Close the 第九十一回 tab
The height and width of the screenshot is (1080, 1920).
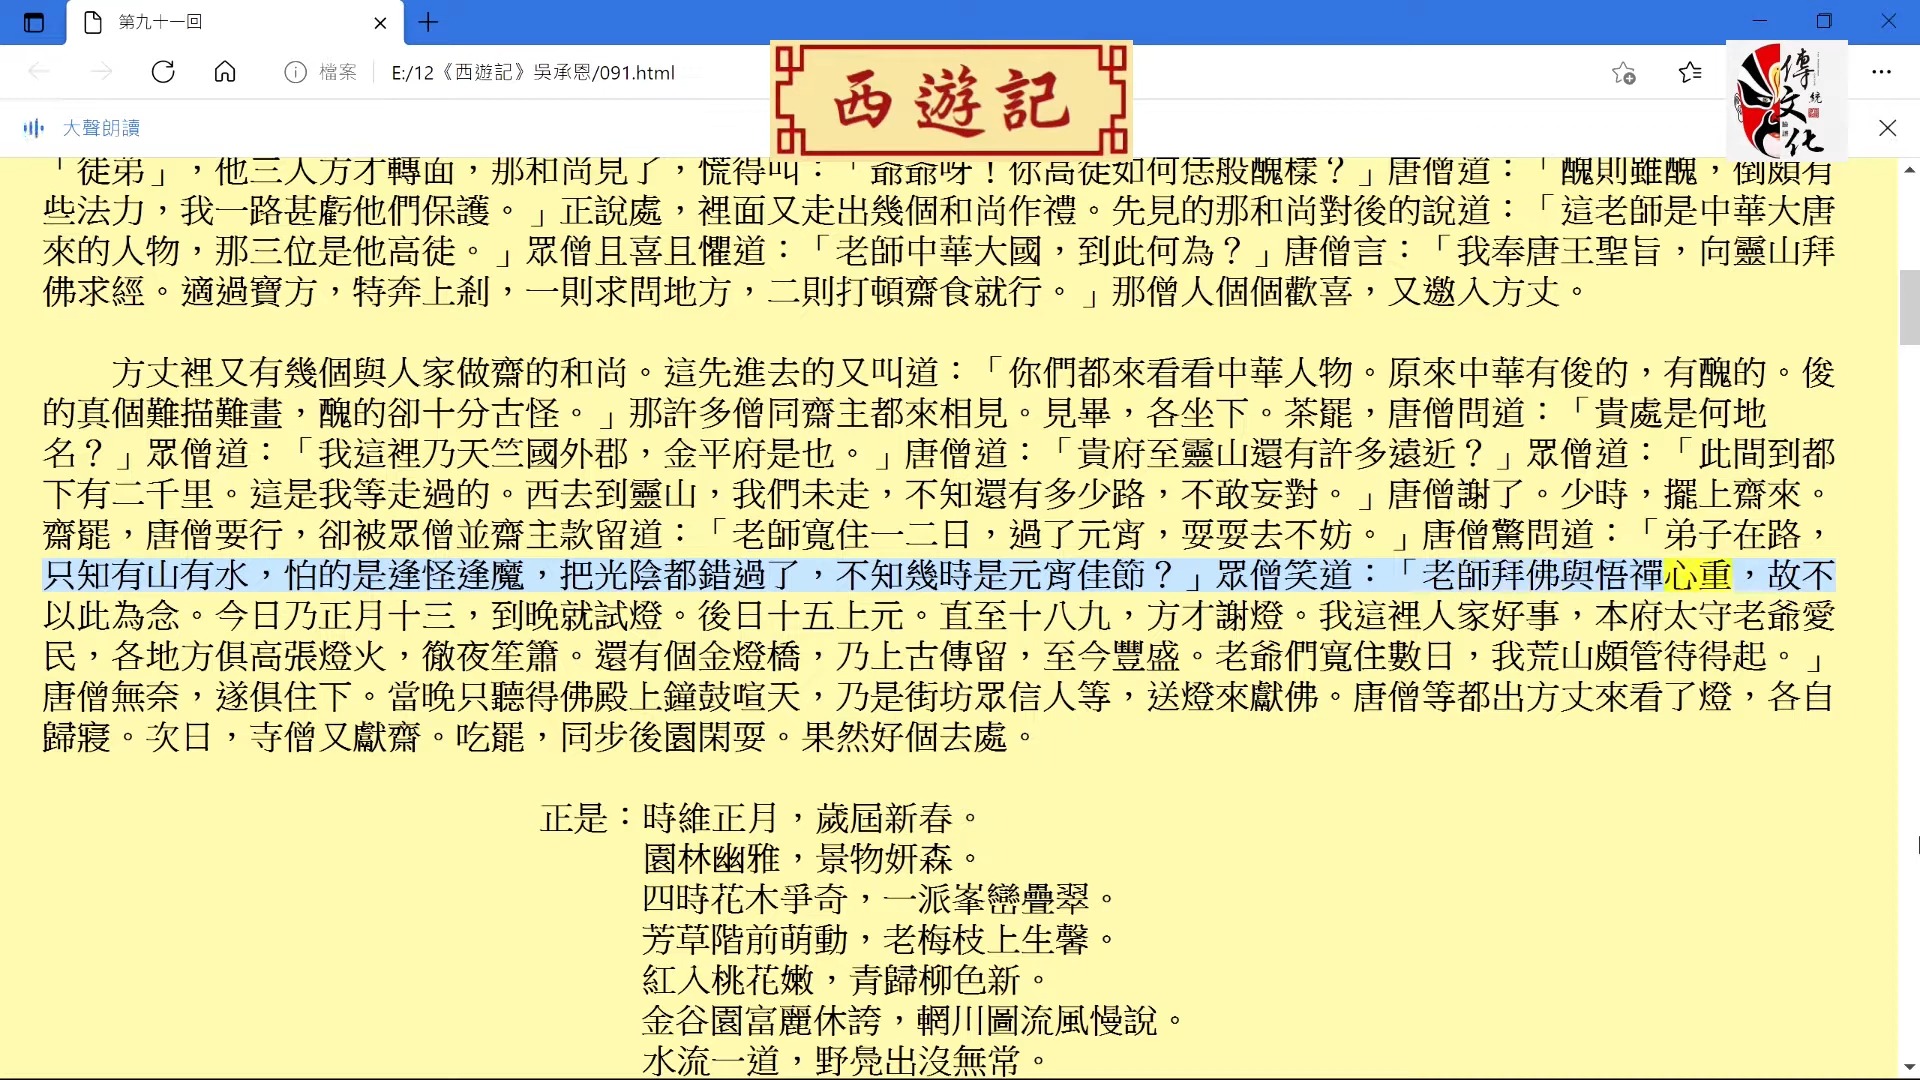coord(380,23)
